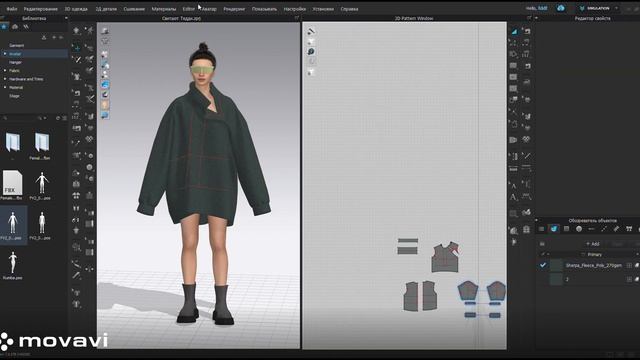Click the + Add fabric button

(593, 244)
